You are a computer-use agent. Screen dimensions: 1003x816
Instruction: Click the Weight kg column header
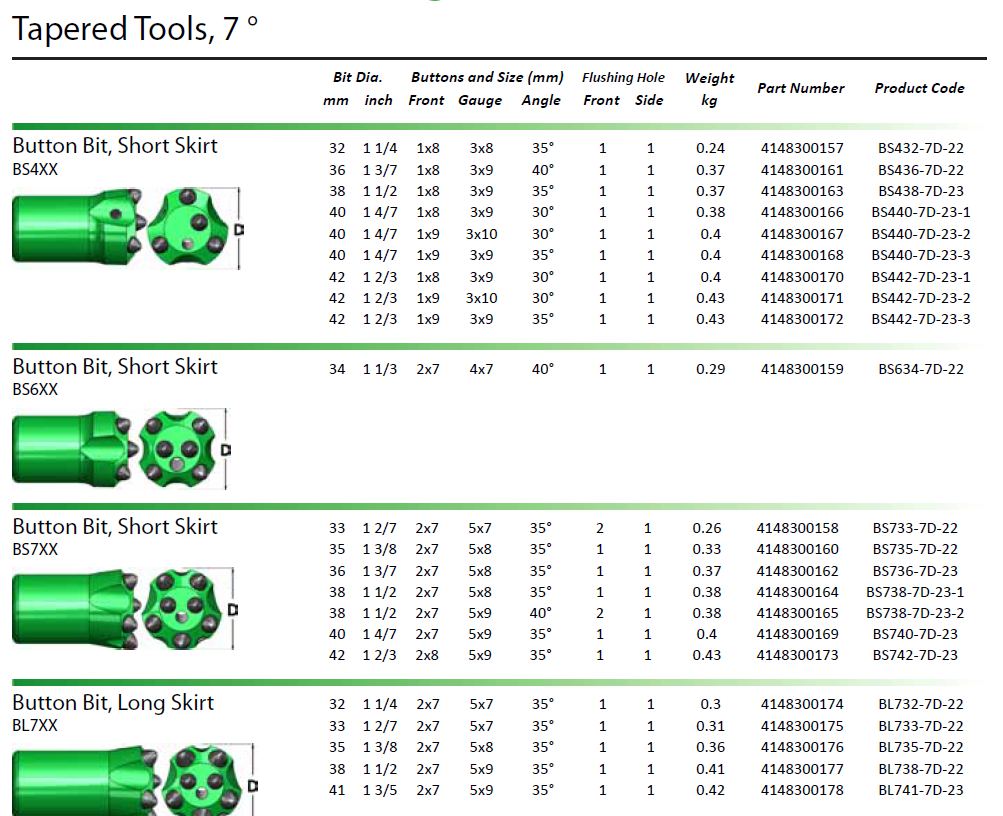709,89
